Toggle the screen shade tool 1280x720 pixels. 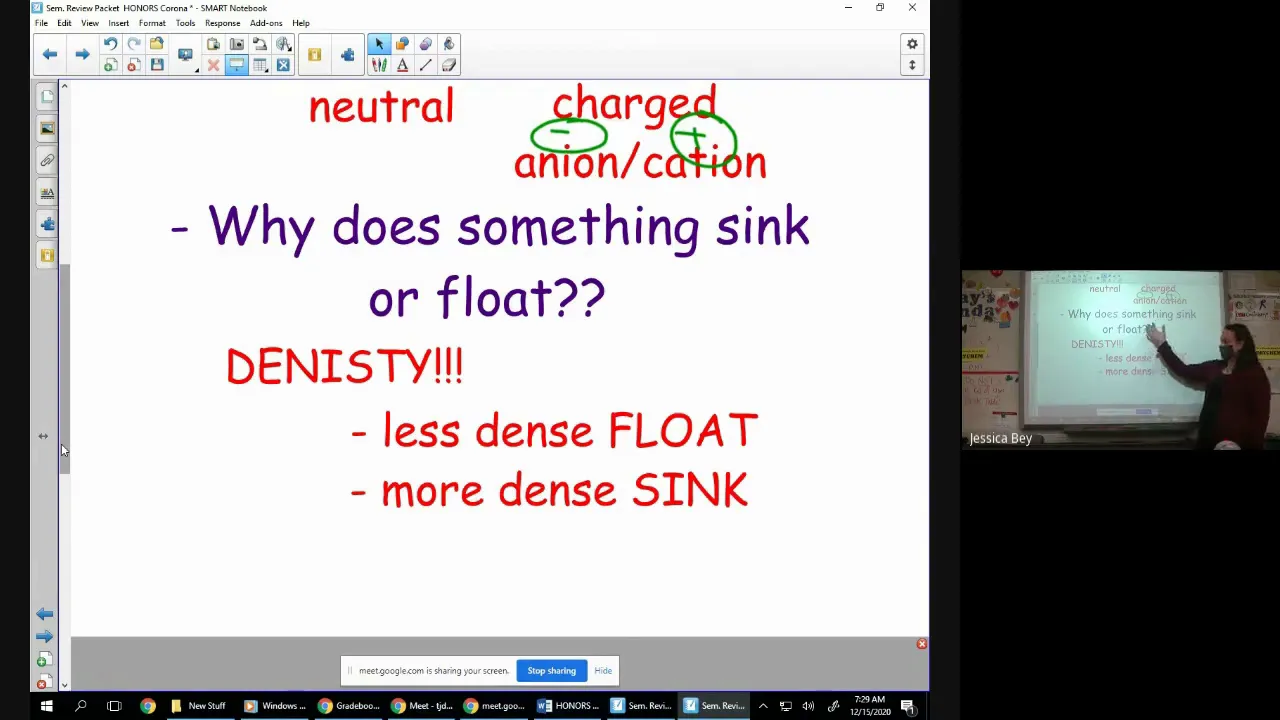(x=236, y=65)
